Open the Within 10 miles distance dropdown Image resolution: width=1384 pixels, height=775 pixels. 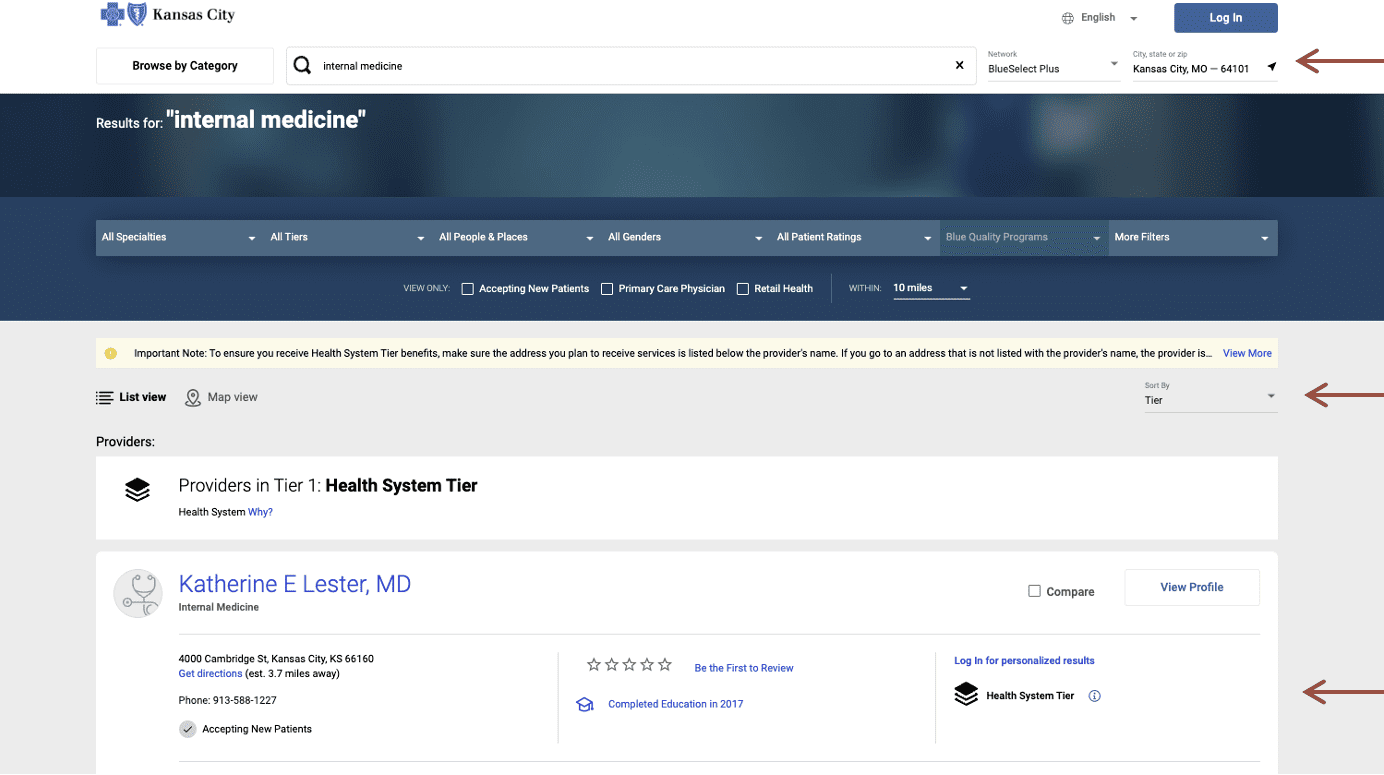click(930, 288)
